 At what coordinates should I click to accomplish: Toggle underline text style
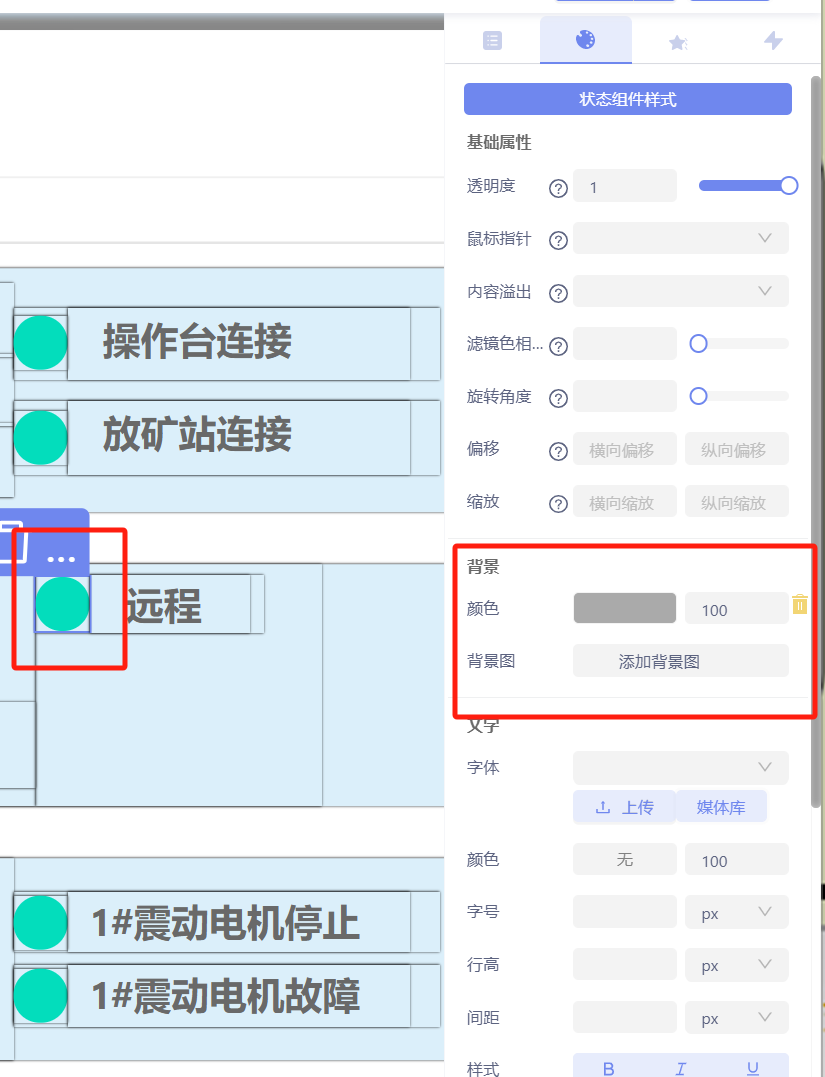pos(753,1067)
